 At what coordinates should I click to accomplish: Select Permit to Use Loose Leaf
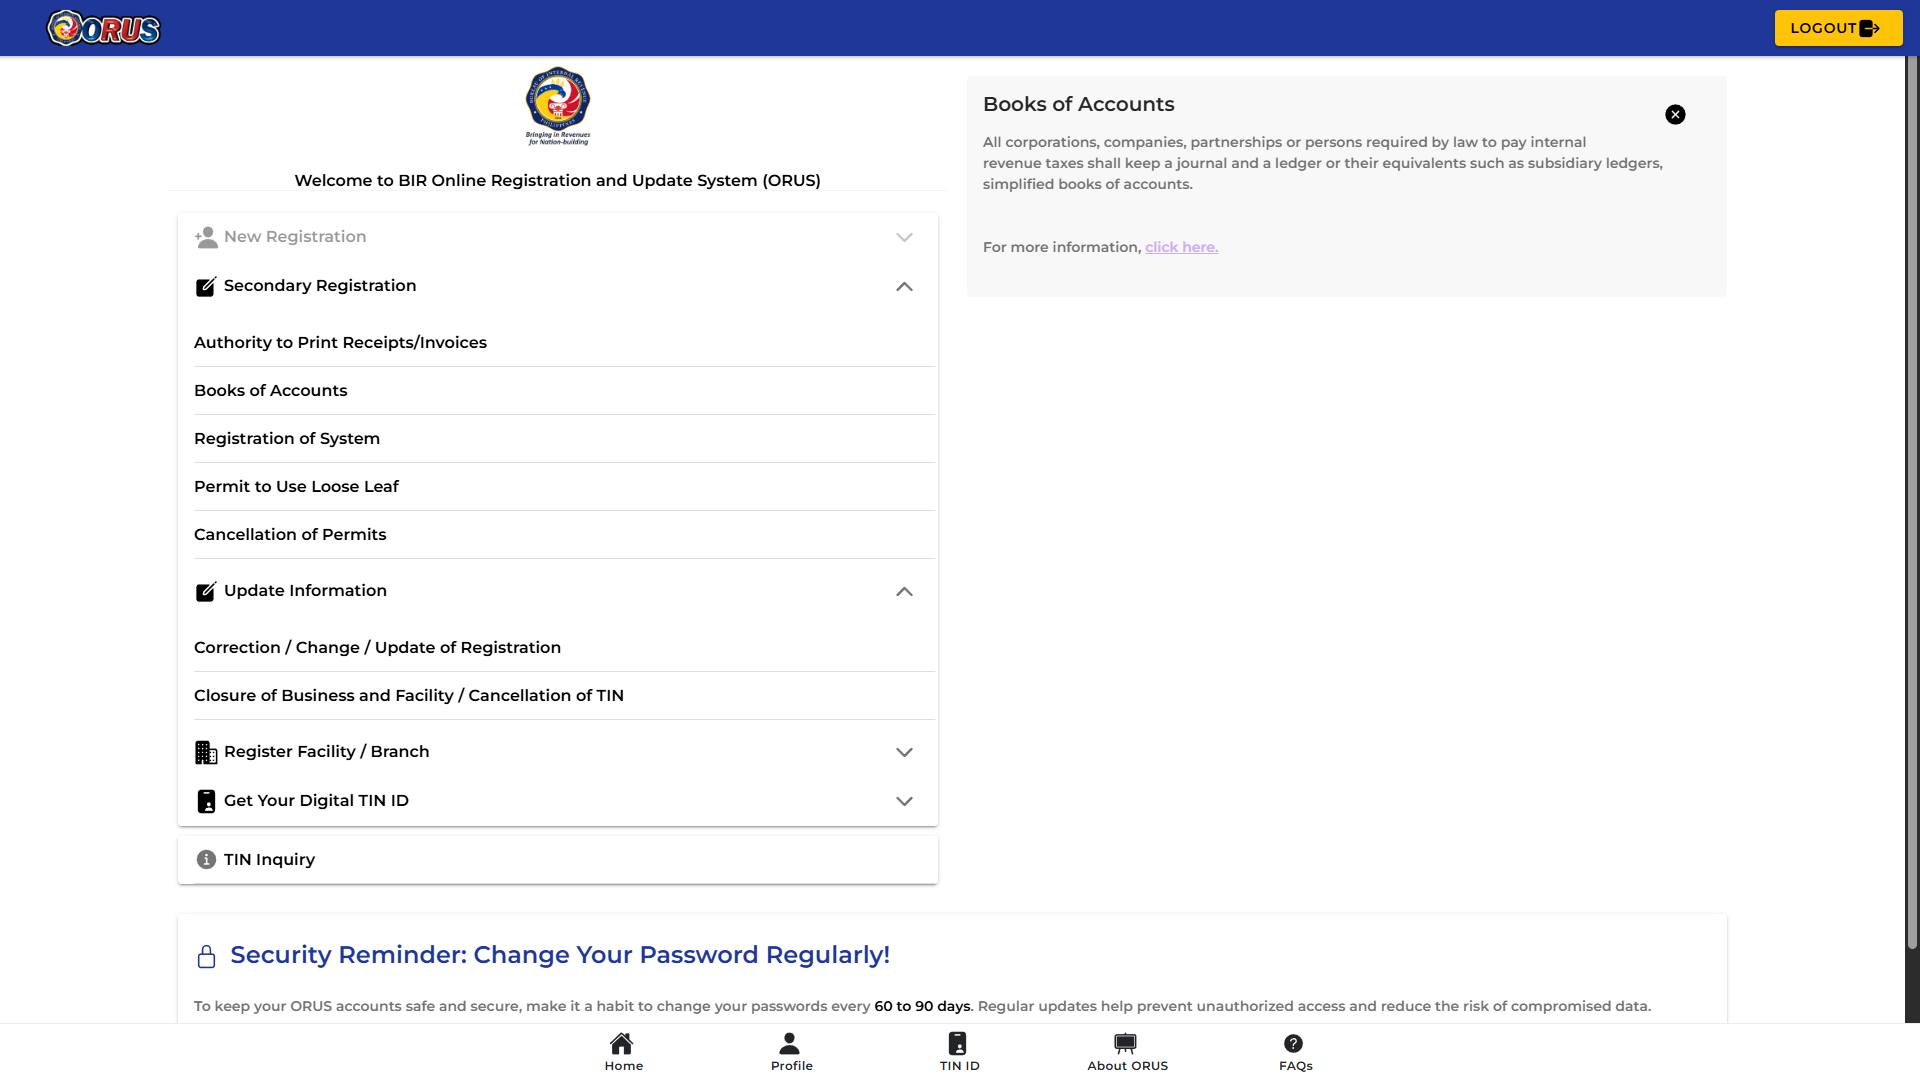pos(564,487)
